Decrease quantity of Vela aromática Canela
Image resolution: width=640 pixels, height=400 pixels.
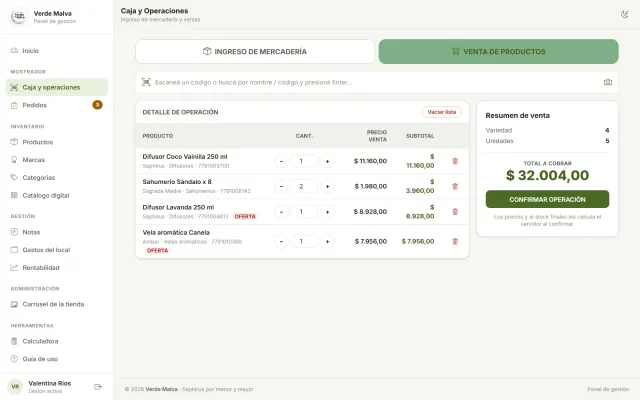tap(281, 241)
